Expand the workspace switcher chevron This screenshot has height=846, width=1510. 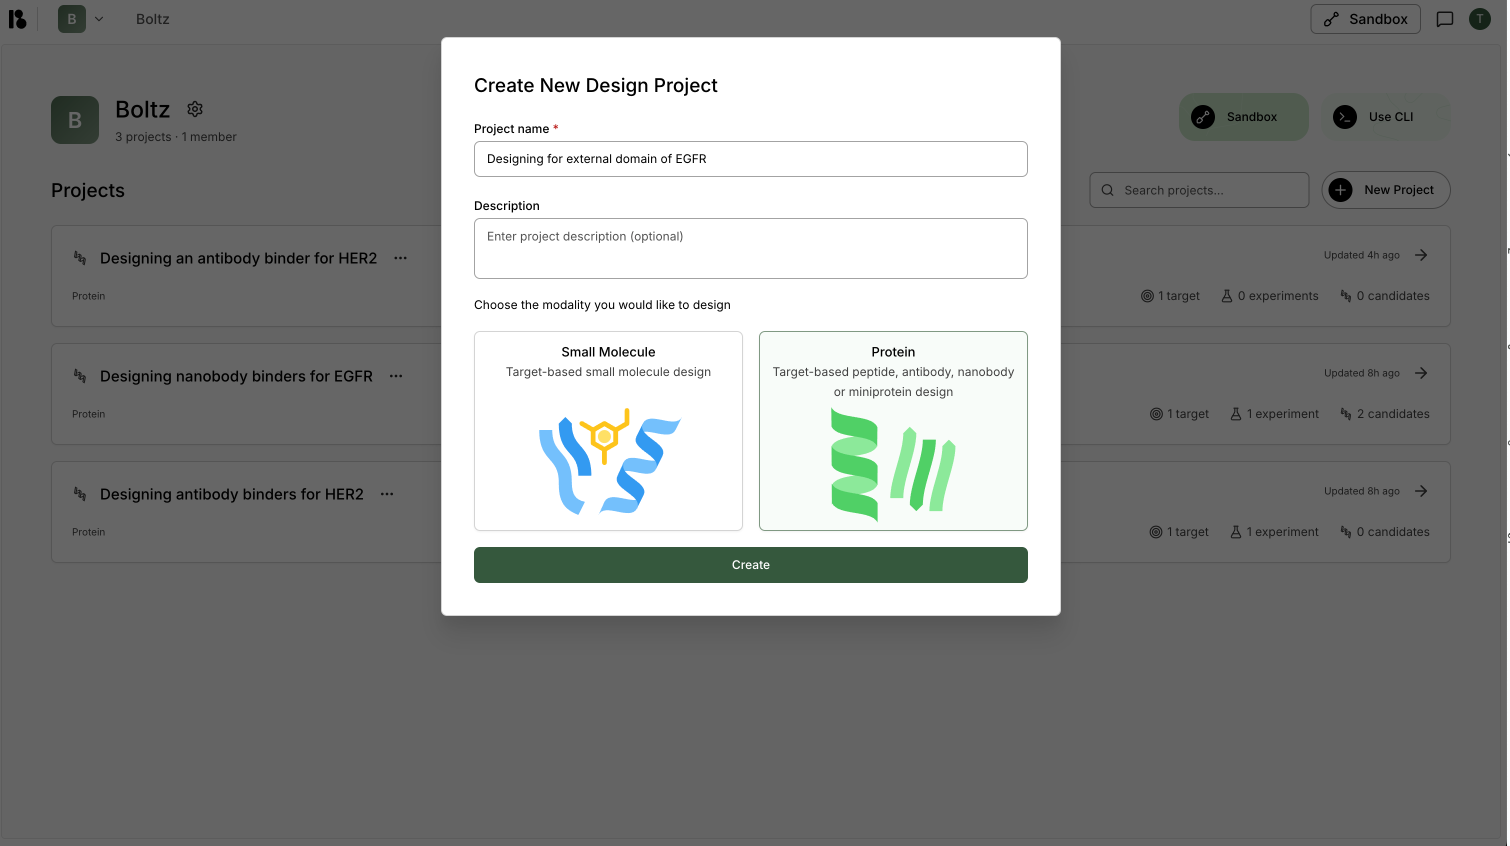pos(98,18)
